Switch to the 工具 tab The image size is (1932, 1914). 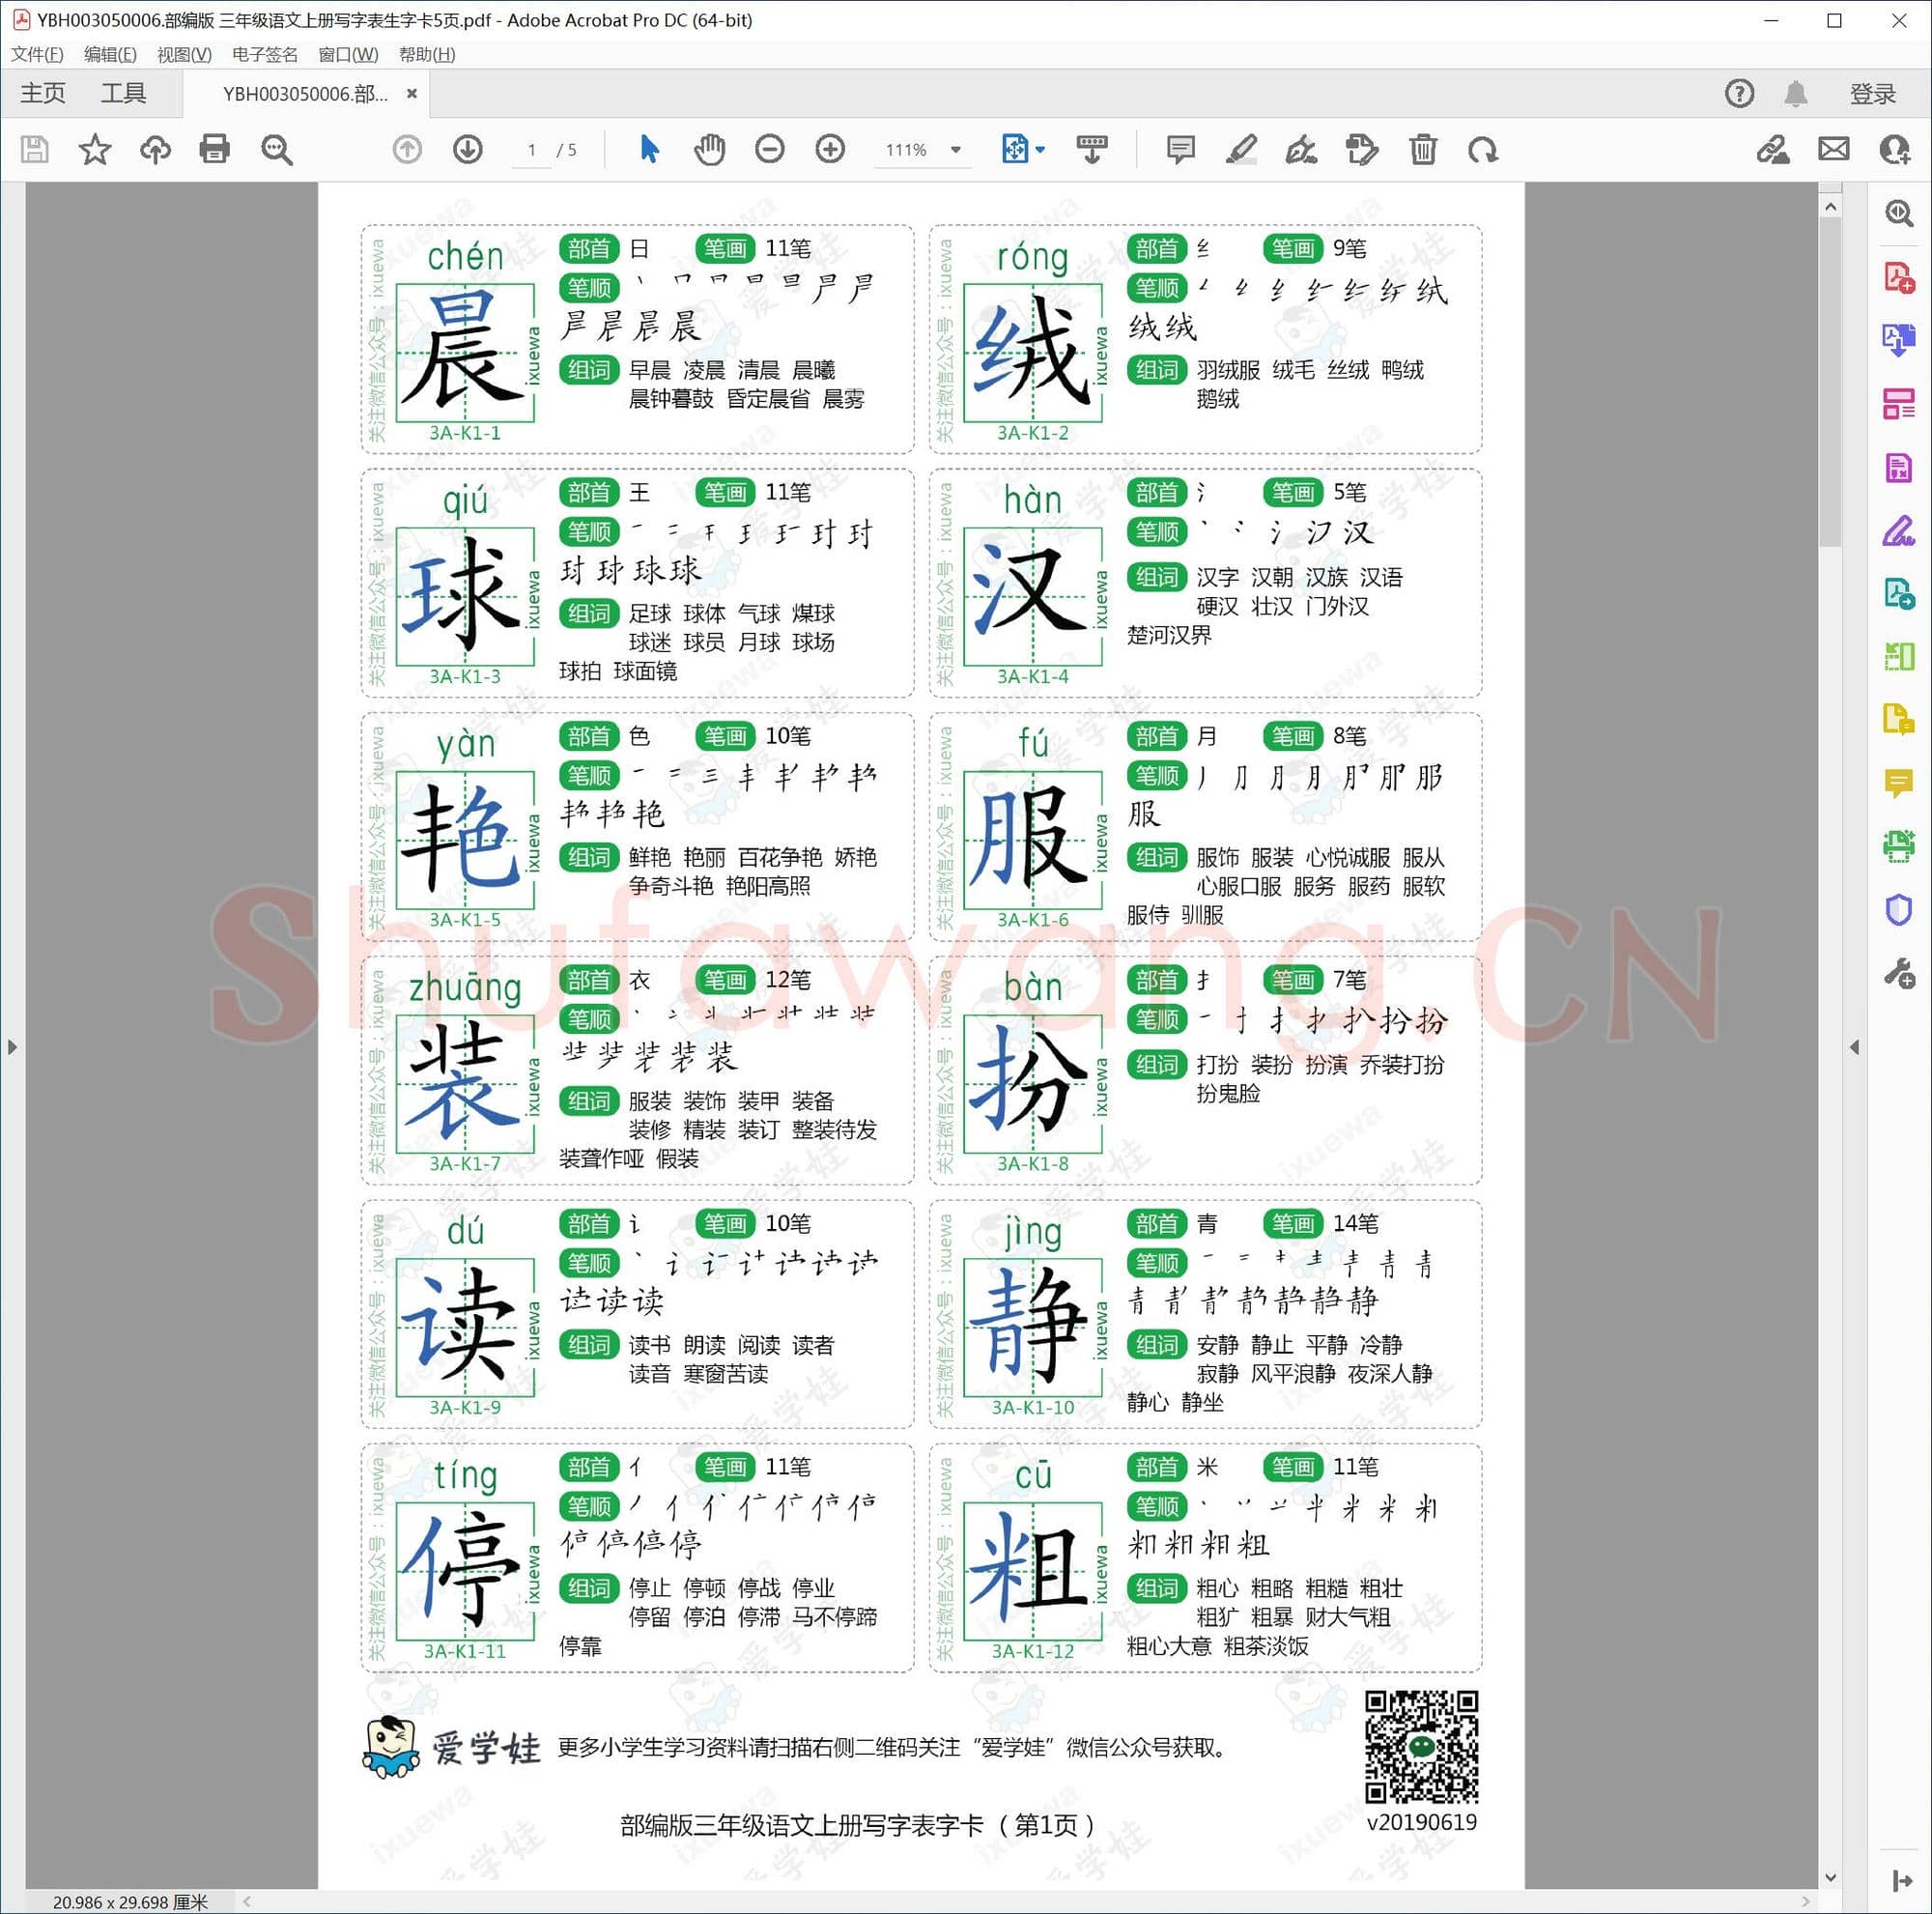(x=125, y=93)
